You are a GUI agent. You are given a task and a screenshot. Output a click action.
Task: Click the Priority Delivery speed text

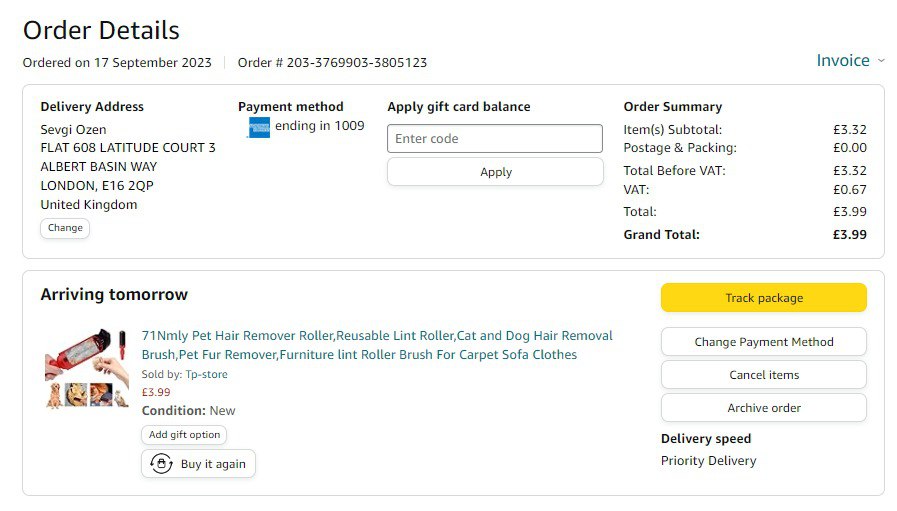[x=708, y=461]
